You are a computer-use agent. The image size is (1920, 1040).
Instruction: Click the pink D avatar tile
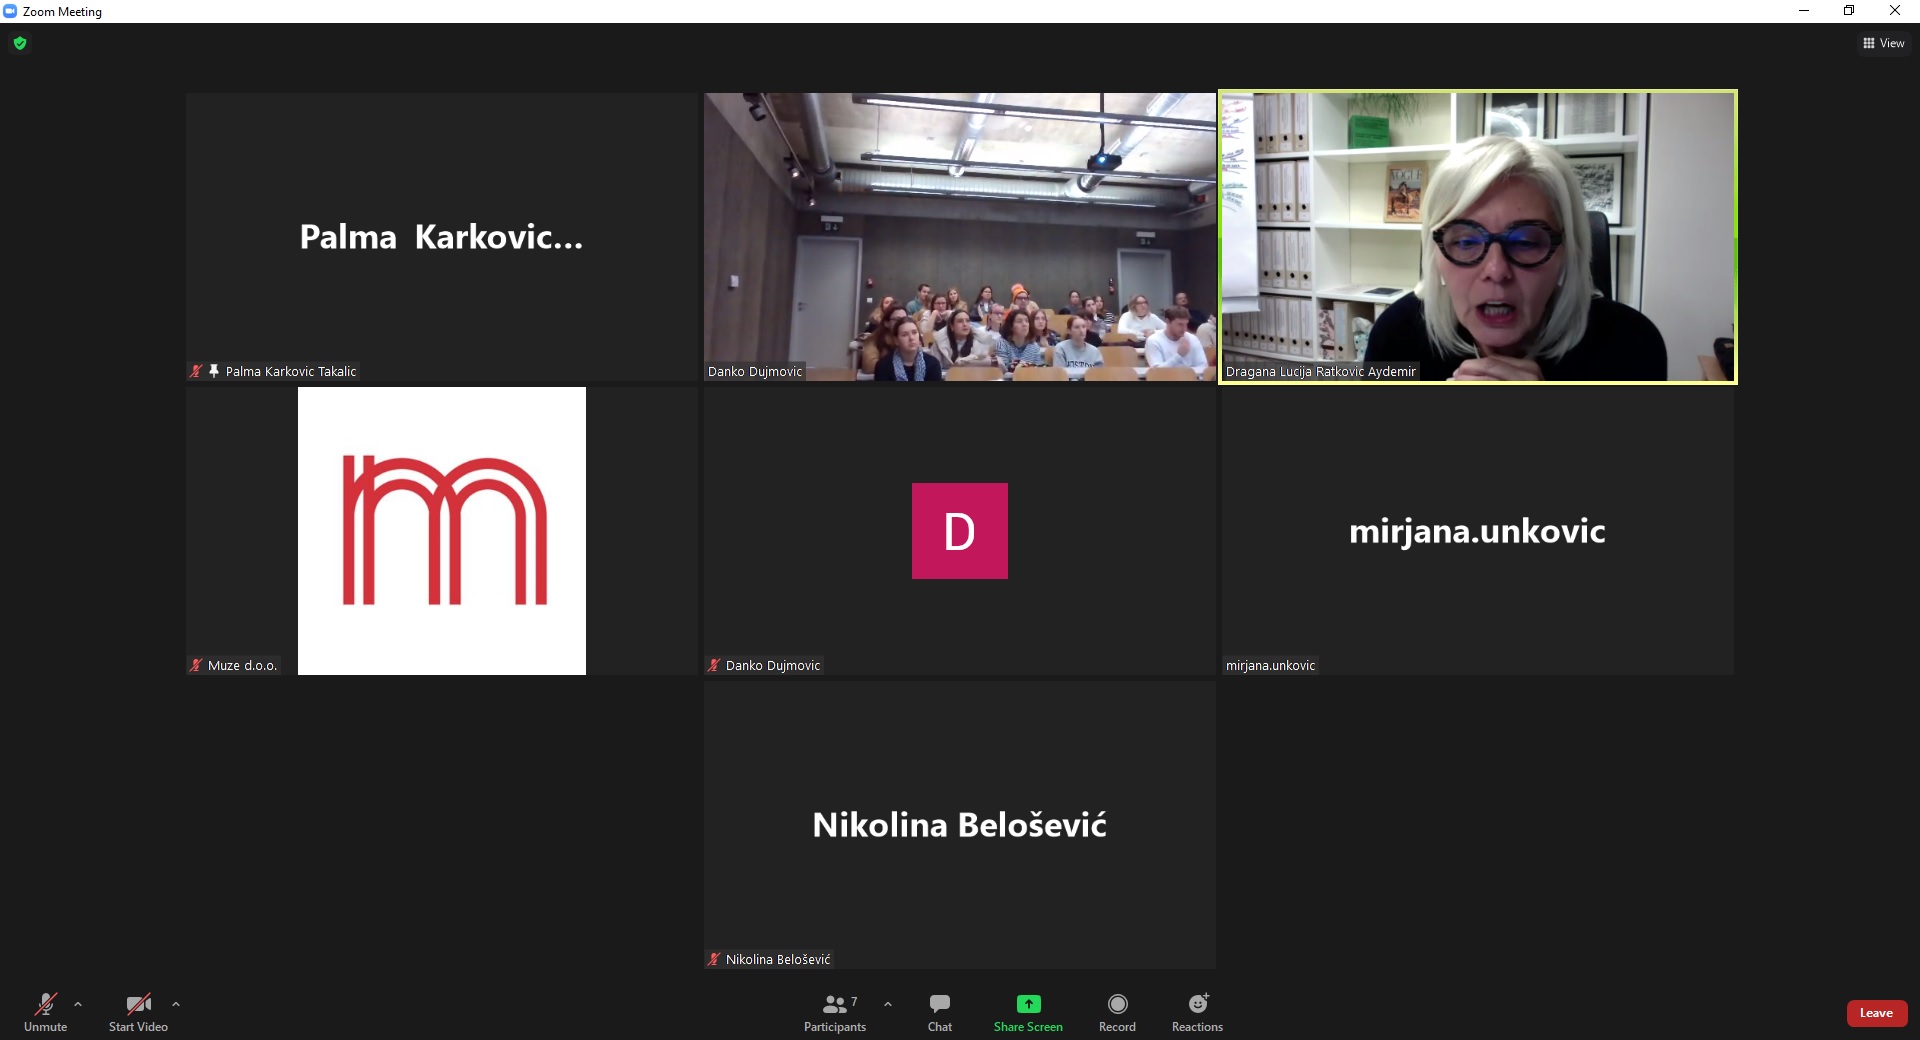[x=959, y=531]
